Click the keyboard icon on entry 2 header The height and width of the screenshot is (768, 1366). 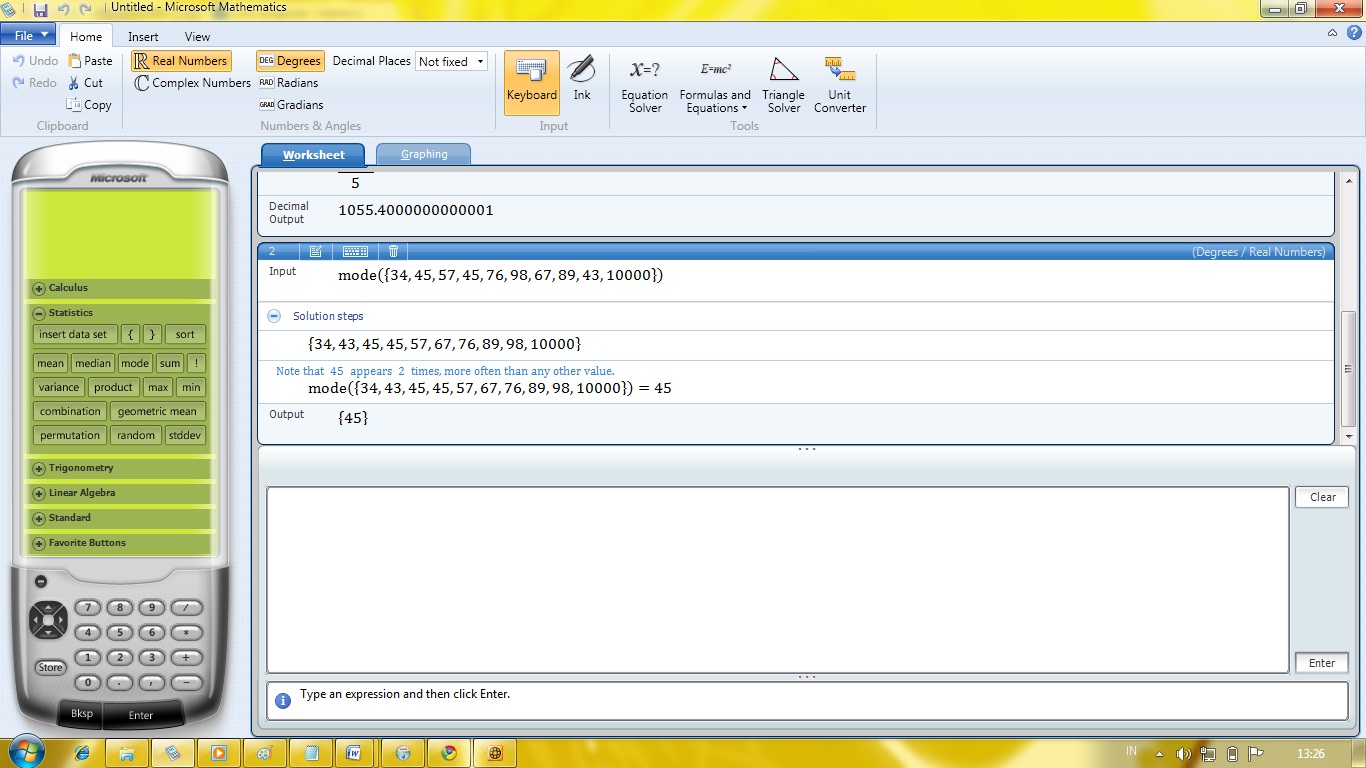[355, 252]
